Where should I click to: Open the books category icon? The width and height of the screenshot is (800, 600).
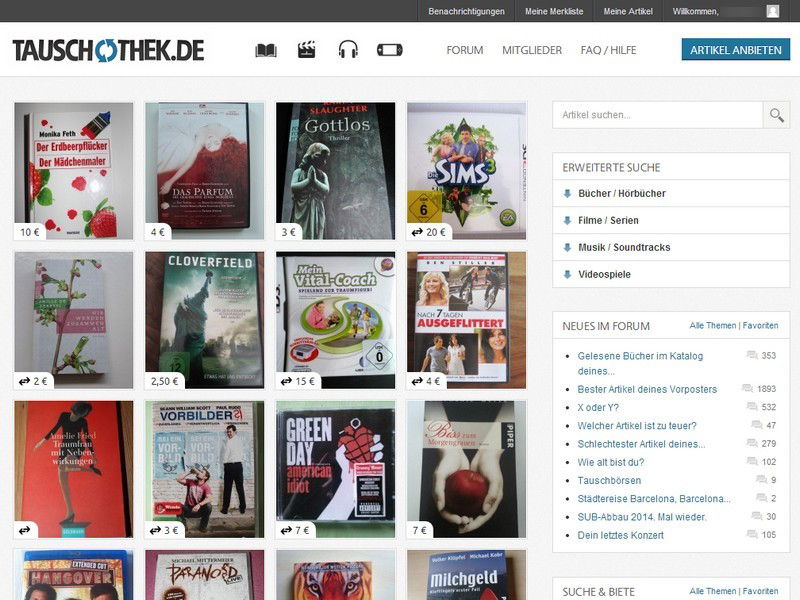(266, 50)
